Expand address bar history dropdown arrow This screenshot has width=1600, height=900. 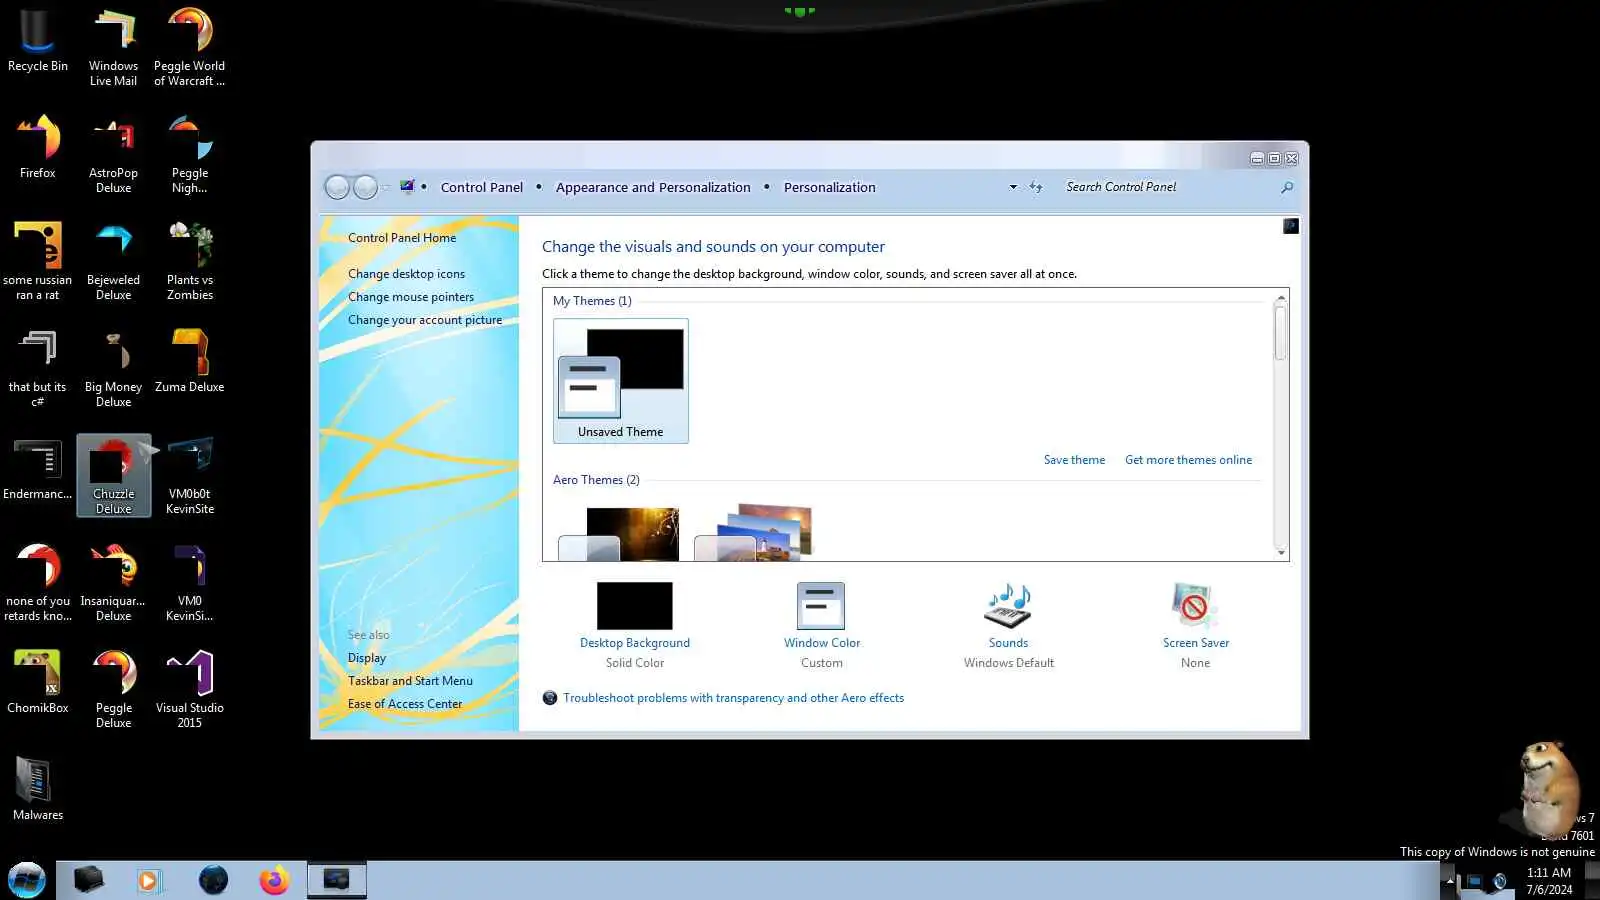1013,187
